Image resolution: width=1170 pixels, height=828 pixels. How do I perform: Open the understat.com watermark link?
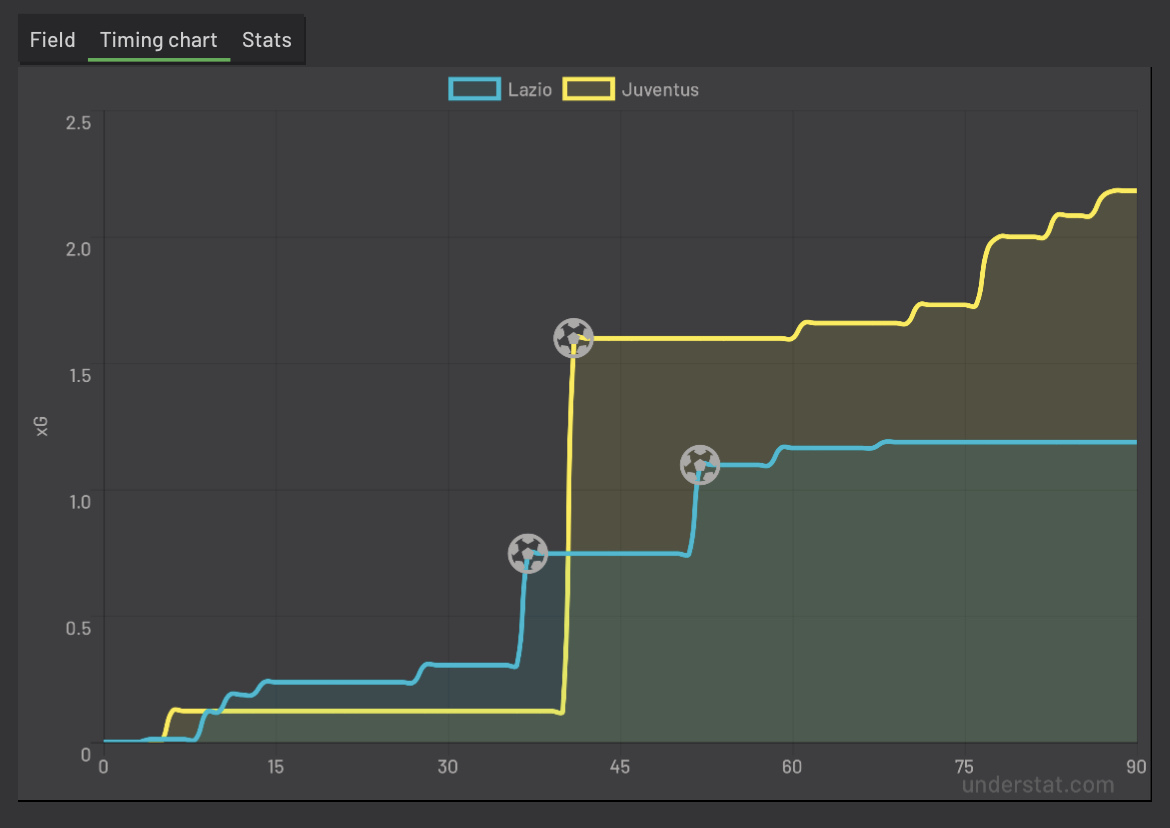(x=1038, y=785)
